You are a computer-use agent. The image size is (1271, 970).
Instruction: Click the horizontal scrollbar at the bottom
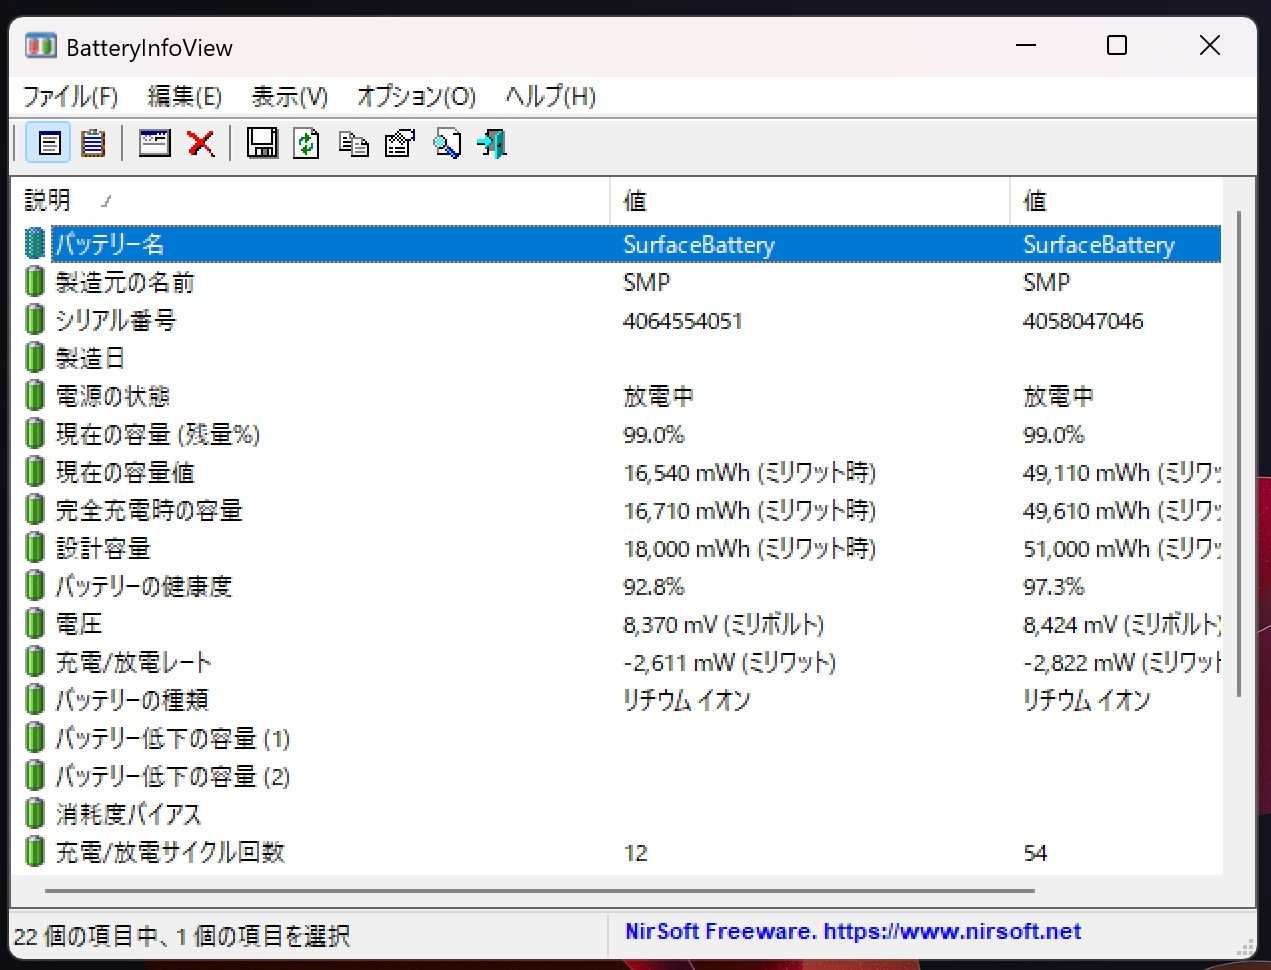point(540,890)
